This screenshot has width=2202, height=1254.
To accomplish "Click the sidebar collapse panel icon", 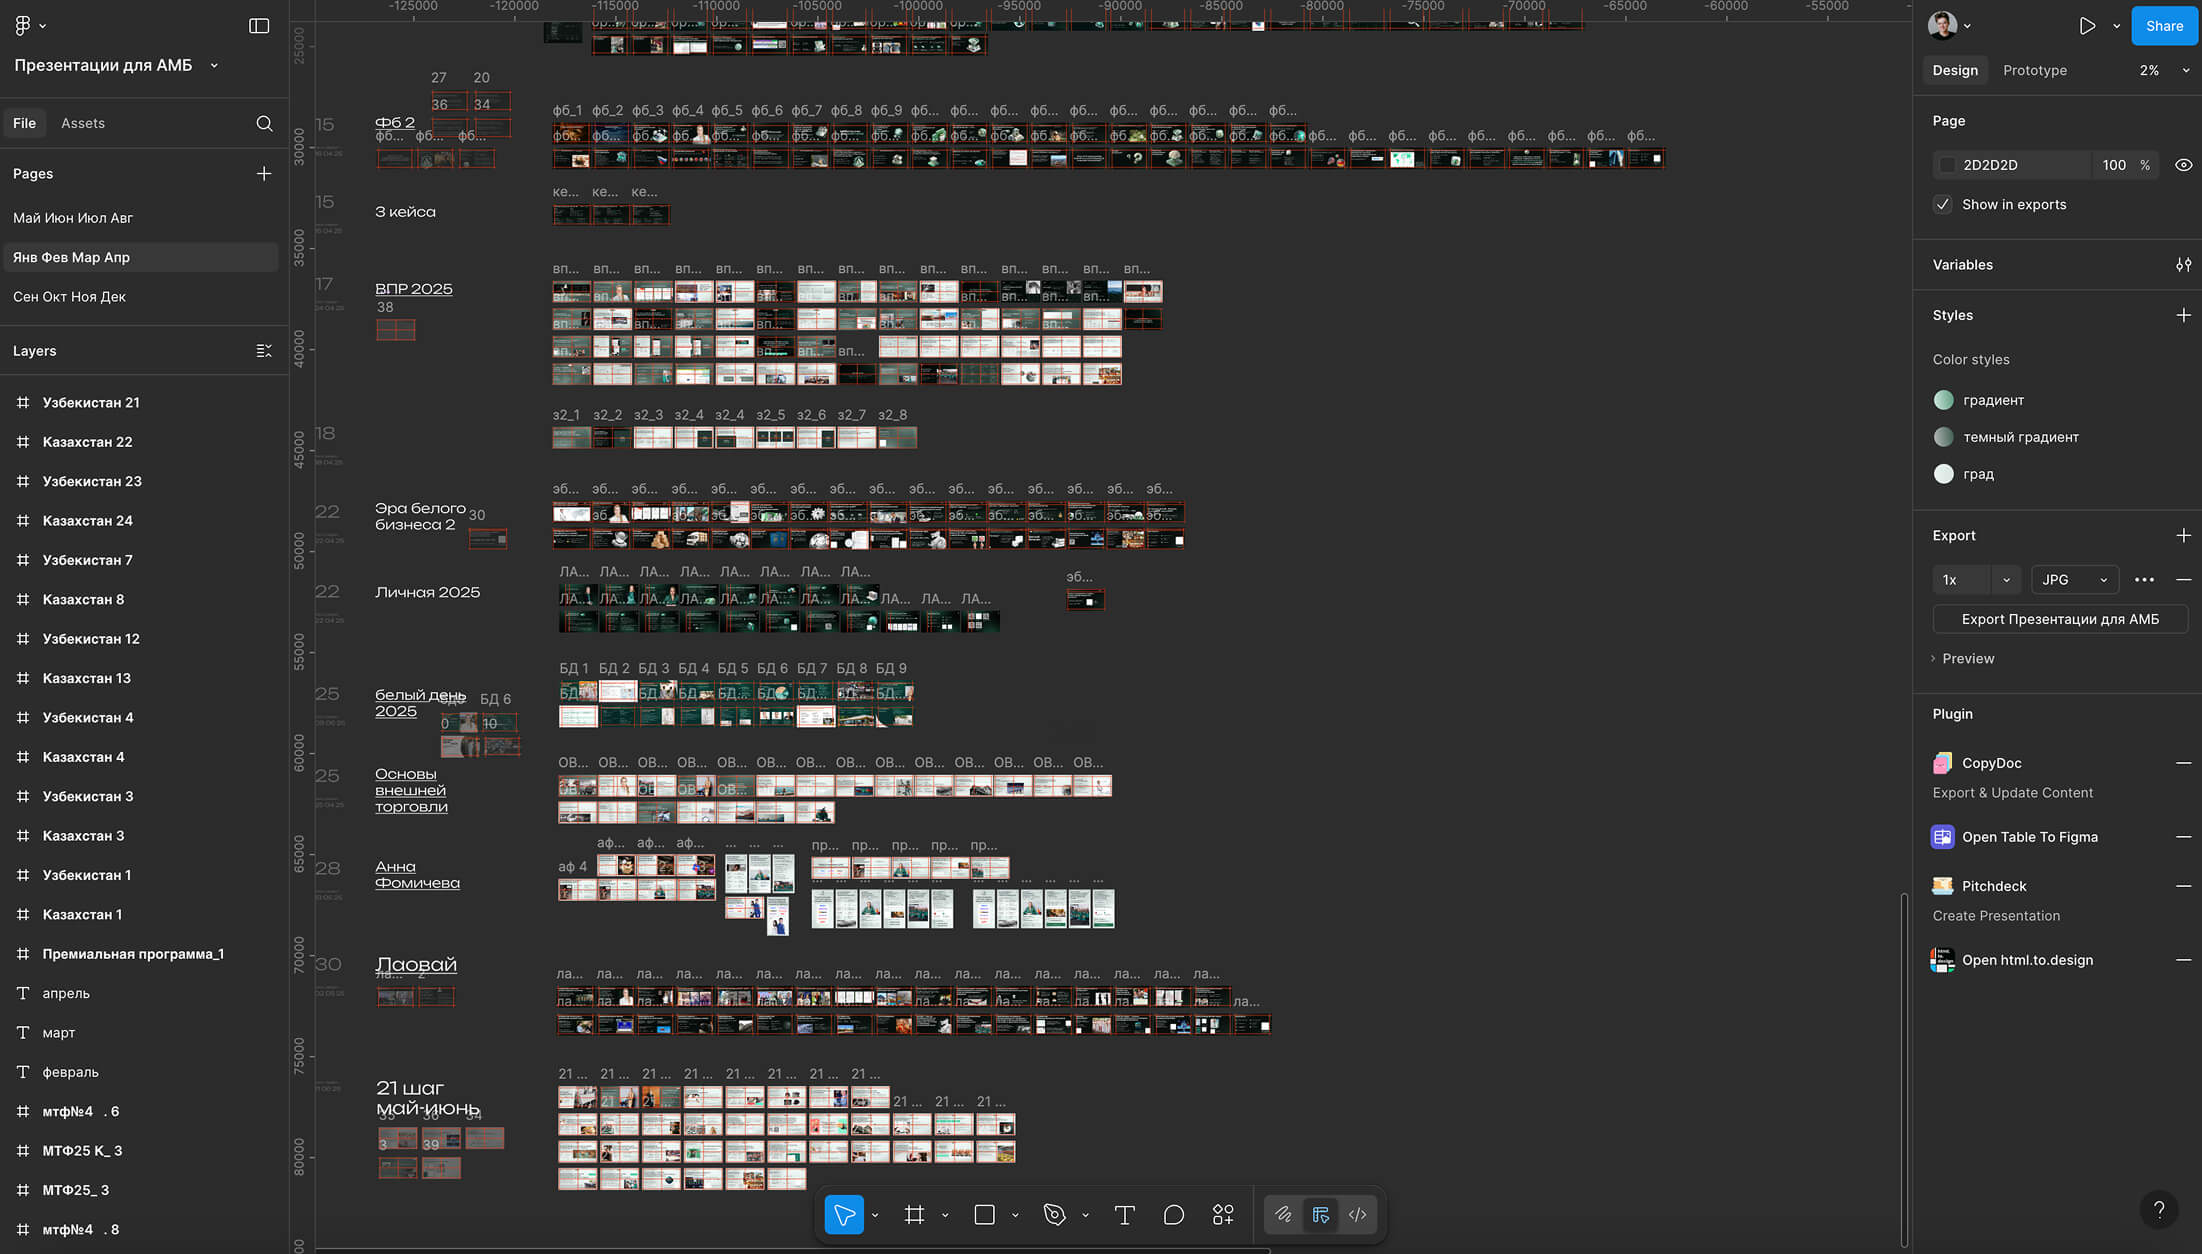I will click(x=259, y=26).
